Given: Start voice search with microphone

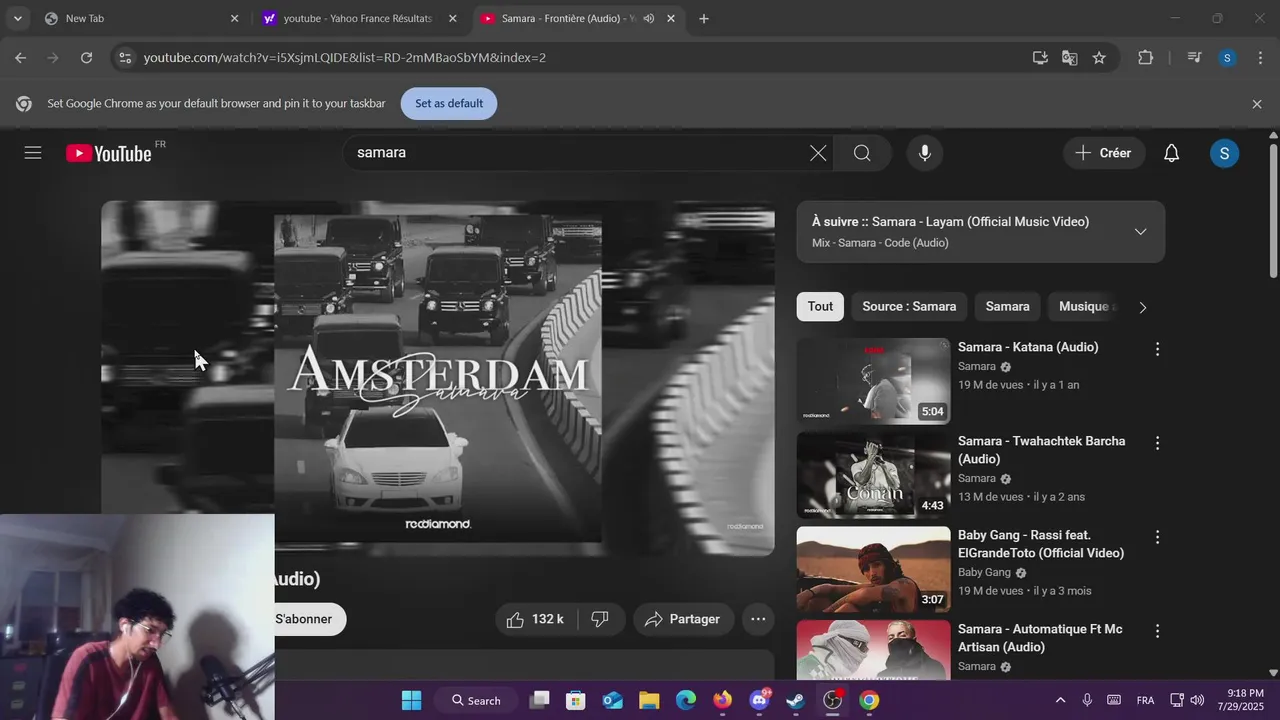Looking at the screenshot, I should coord(925,153).
